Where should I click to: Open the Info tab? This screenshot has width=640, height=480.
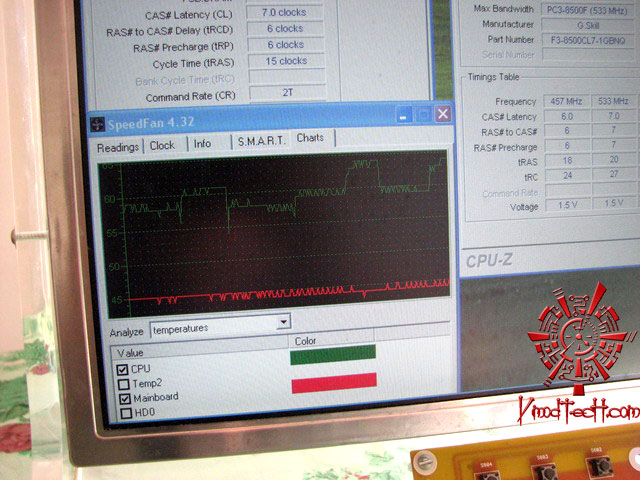pos(202,144)
